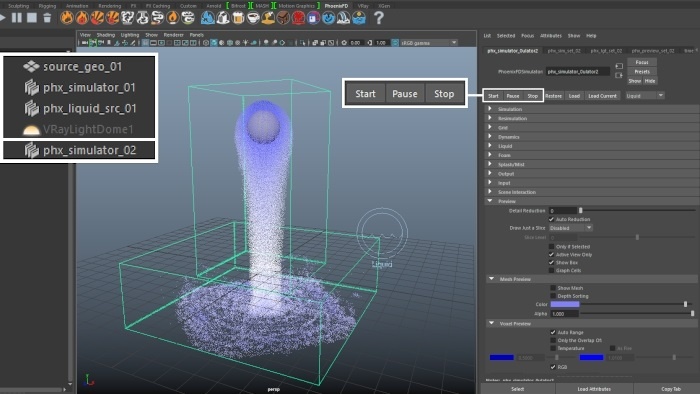Image resolution: width=700 pixels, height=394 pixels.
Task: Open the Draw Just a Slice dropdown
Action: click(x=571, y=228)
